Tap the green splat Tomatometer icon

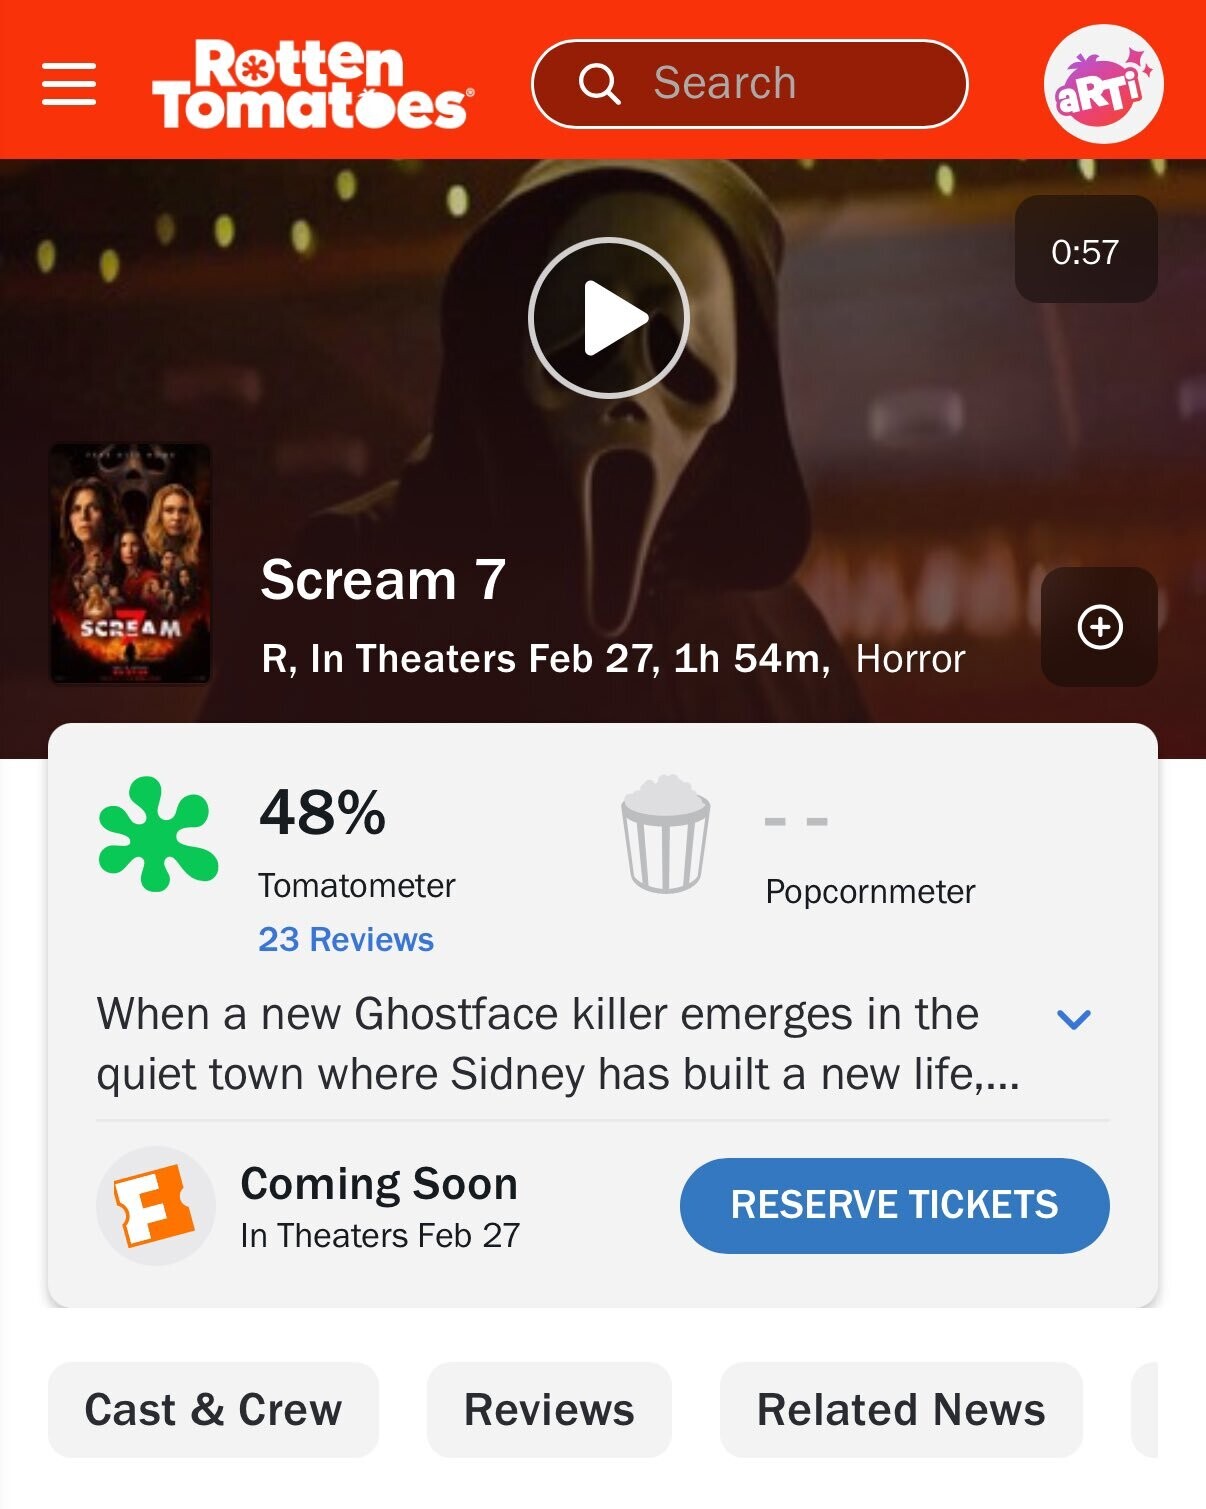tap(158, 833)
